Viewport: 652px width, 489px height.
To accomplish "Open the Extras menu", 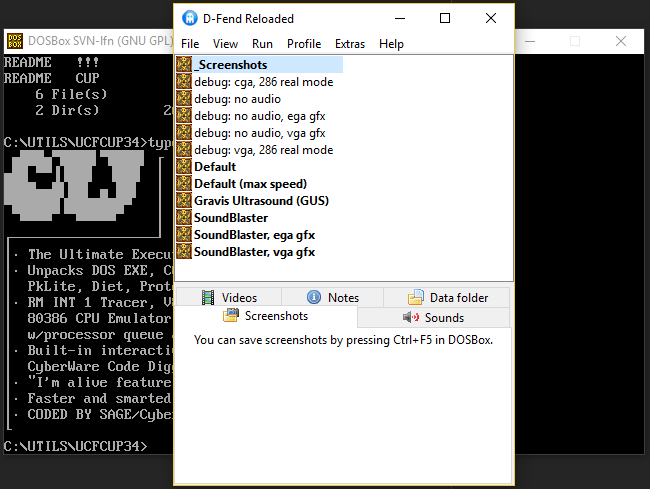I will click(x=350, y=44).
